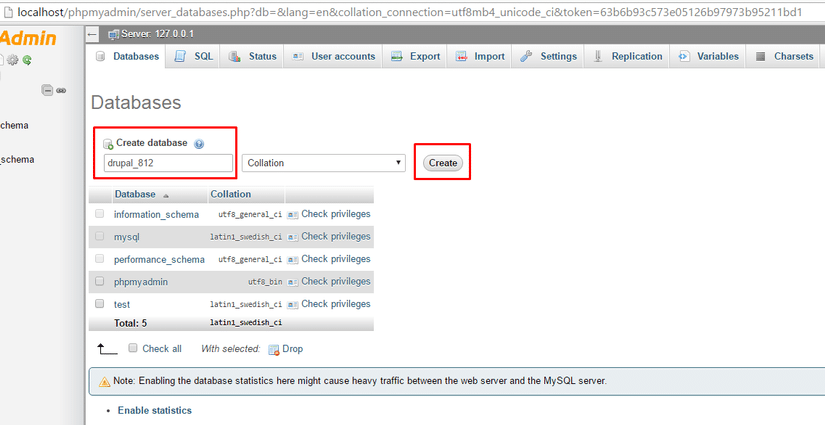Go to the Import tab
This screenshot has width=825, height=425.
click(x=479, y=56)
